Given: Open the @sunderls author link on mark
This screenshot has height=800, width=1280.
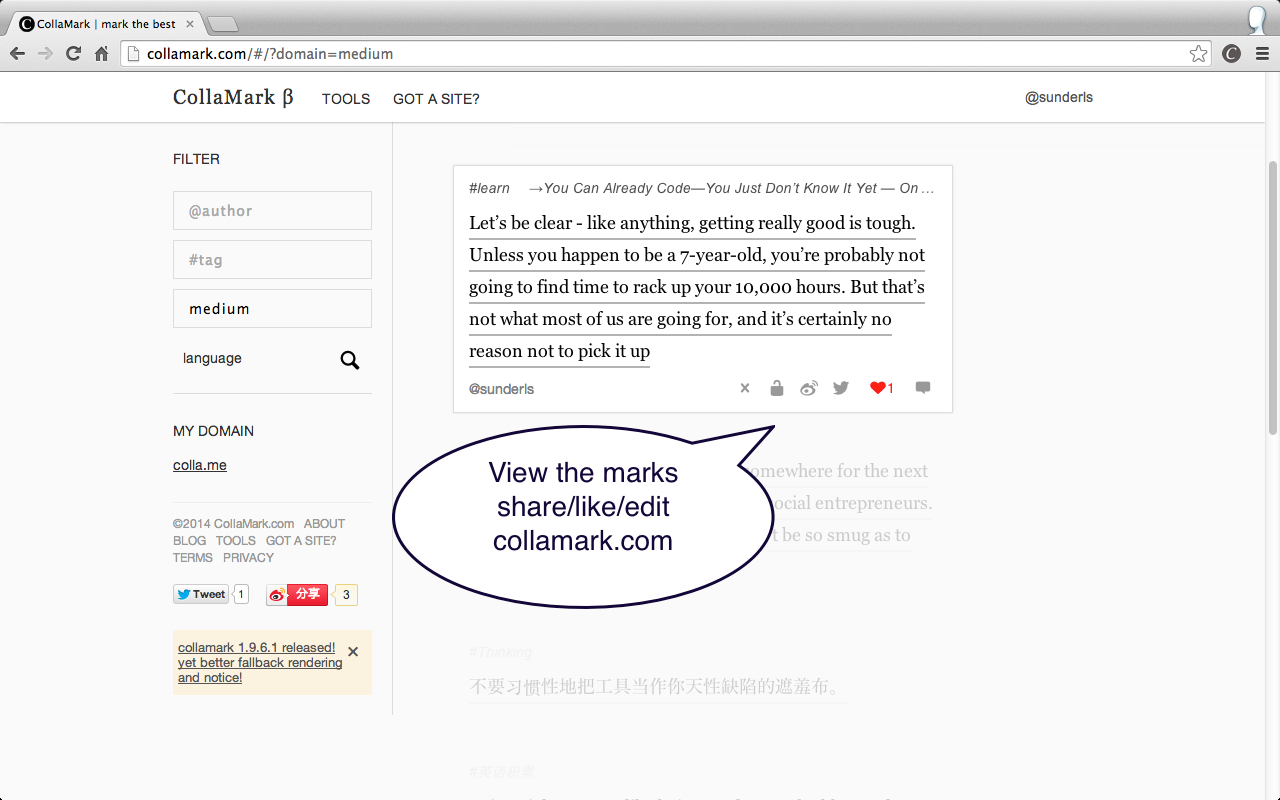Looking at the screenshot, I should 501,389.
